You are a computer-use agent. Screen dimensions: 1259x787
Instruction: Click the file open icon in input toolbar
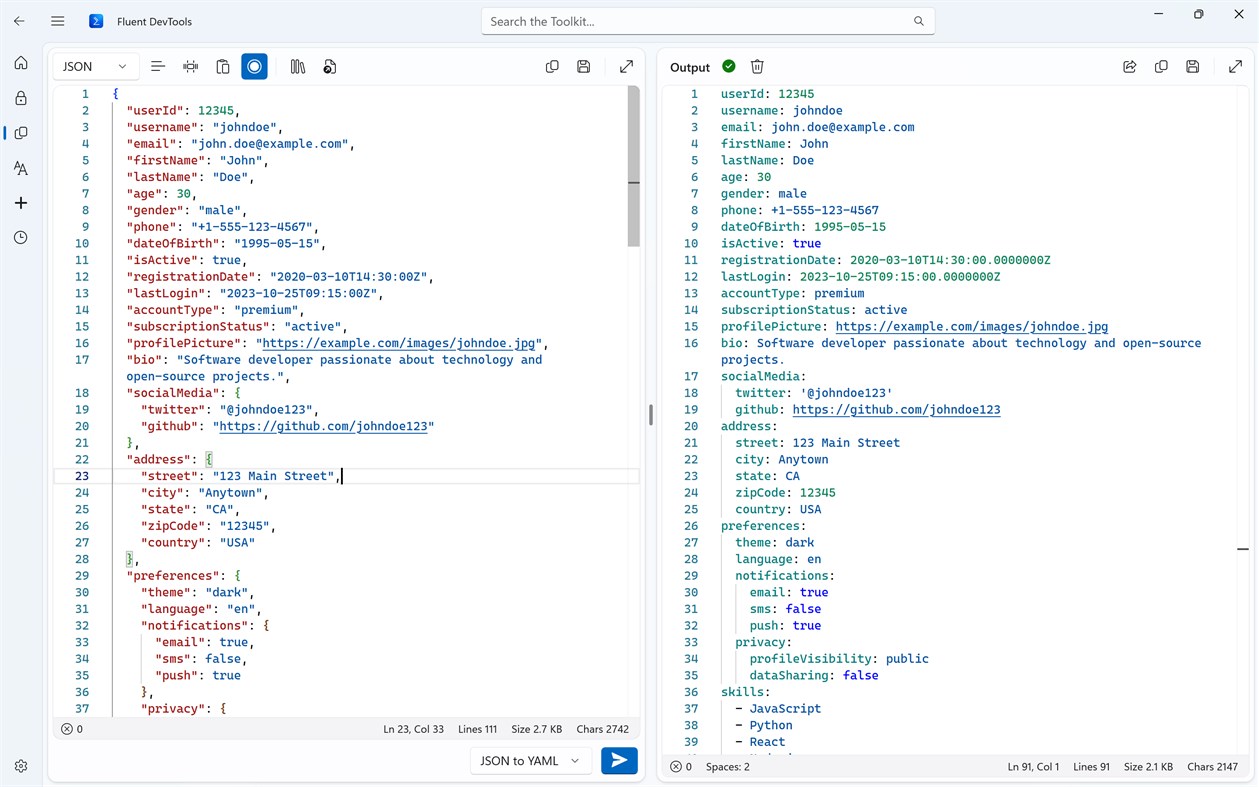tap(330, 67)
